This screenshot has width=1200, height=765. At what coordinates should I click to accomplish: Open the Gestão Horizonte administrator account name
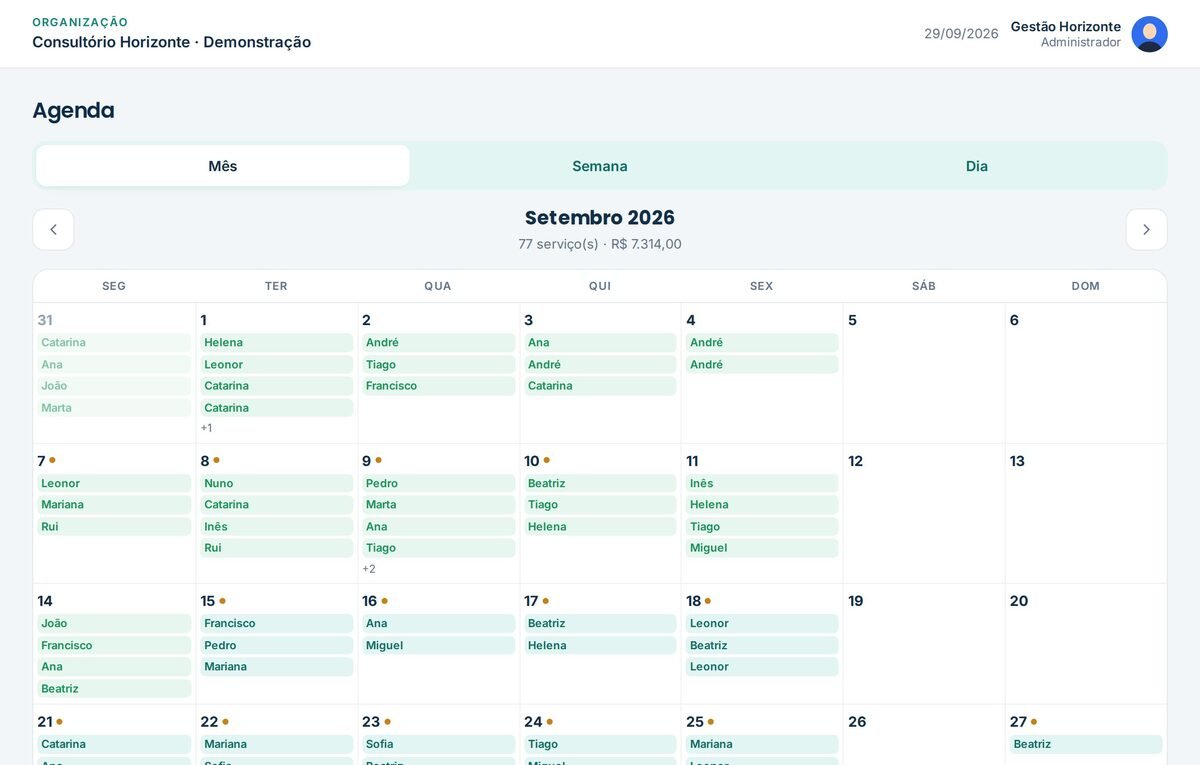(1066, 27)
